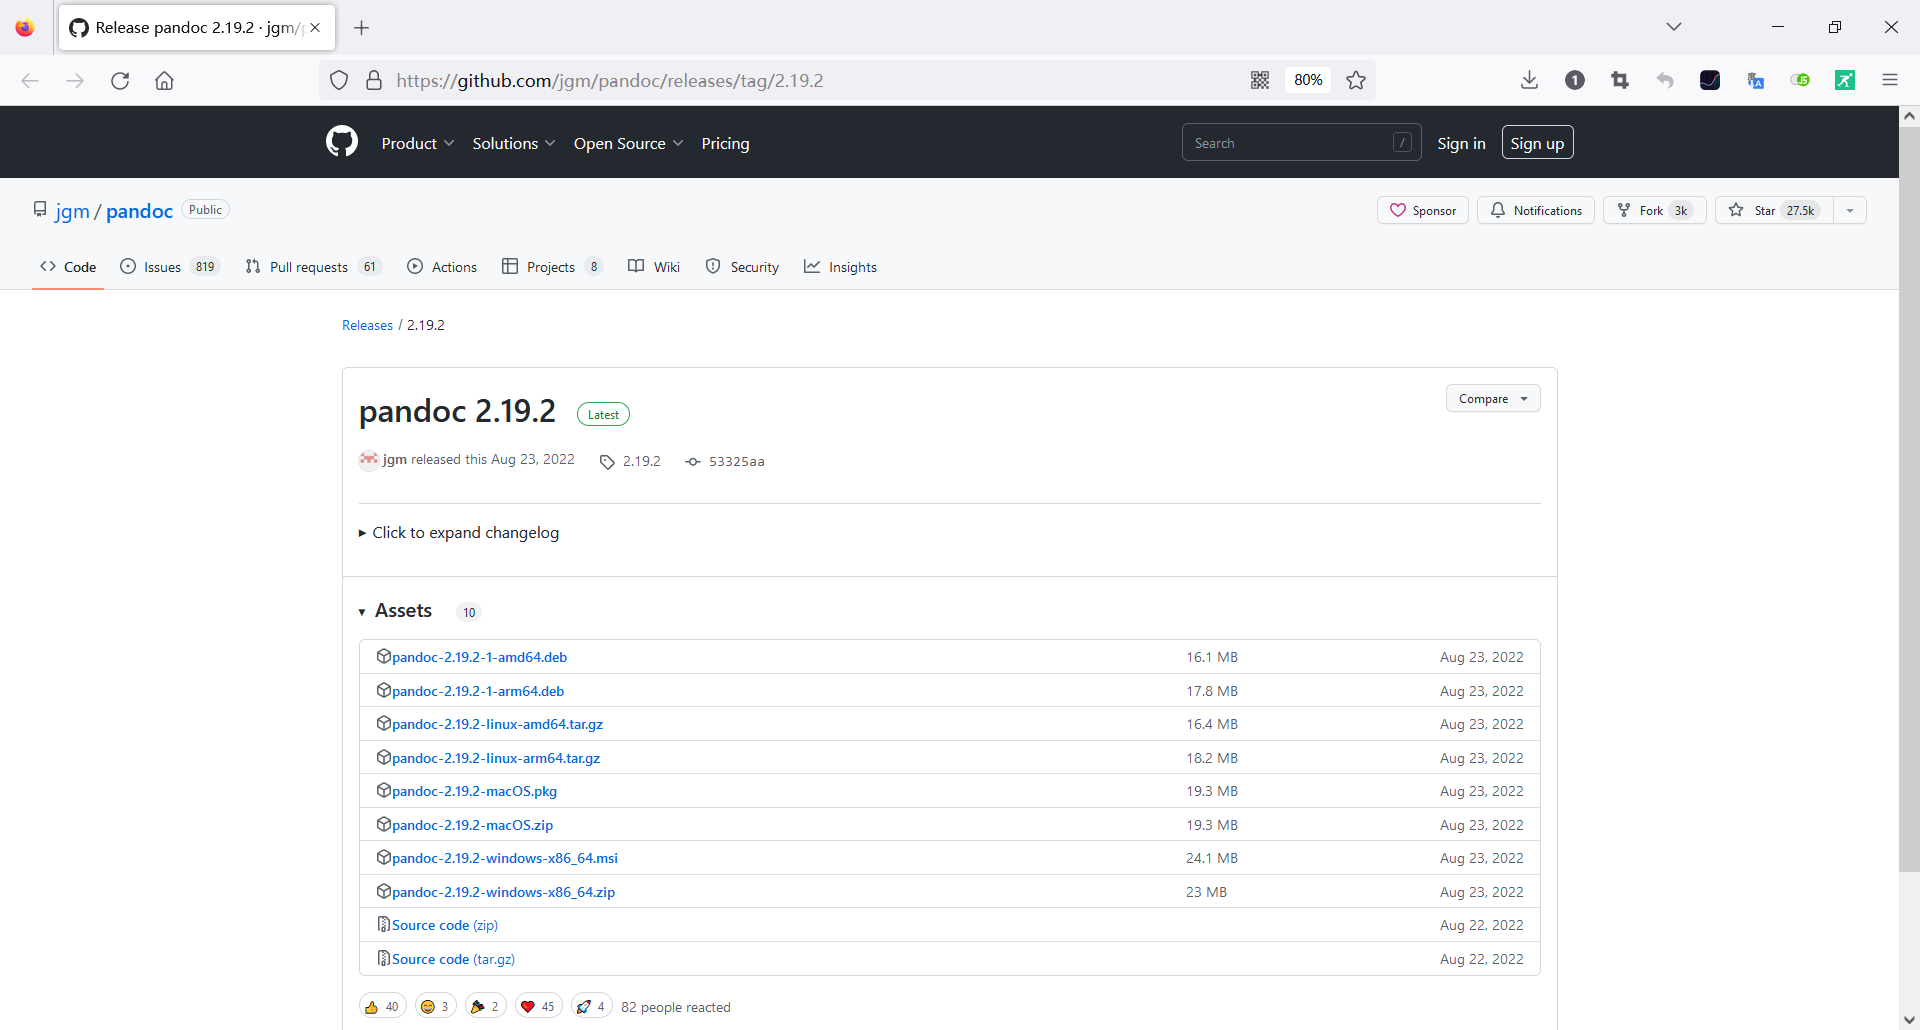Image resolution: width=1920 pixels, height=1030 pixels.
Task: Expand the changelog disclosure triangle
Action: [x=362, y=534]
